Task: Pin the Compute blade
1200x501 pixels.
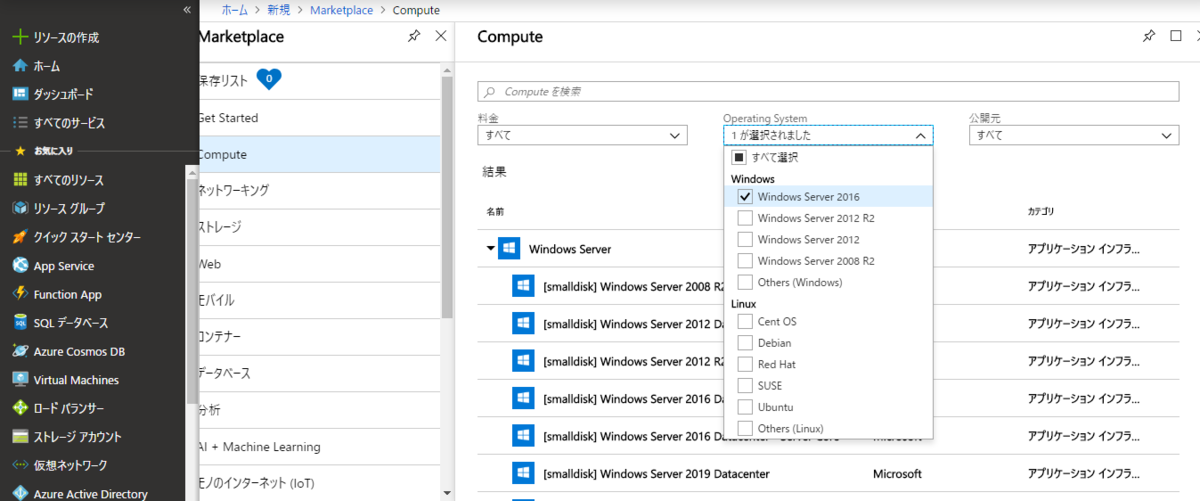Action: 1148,36
